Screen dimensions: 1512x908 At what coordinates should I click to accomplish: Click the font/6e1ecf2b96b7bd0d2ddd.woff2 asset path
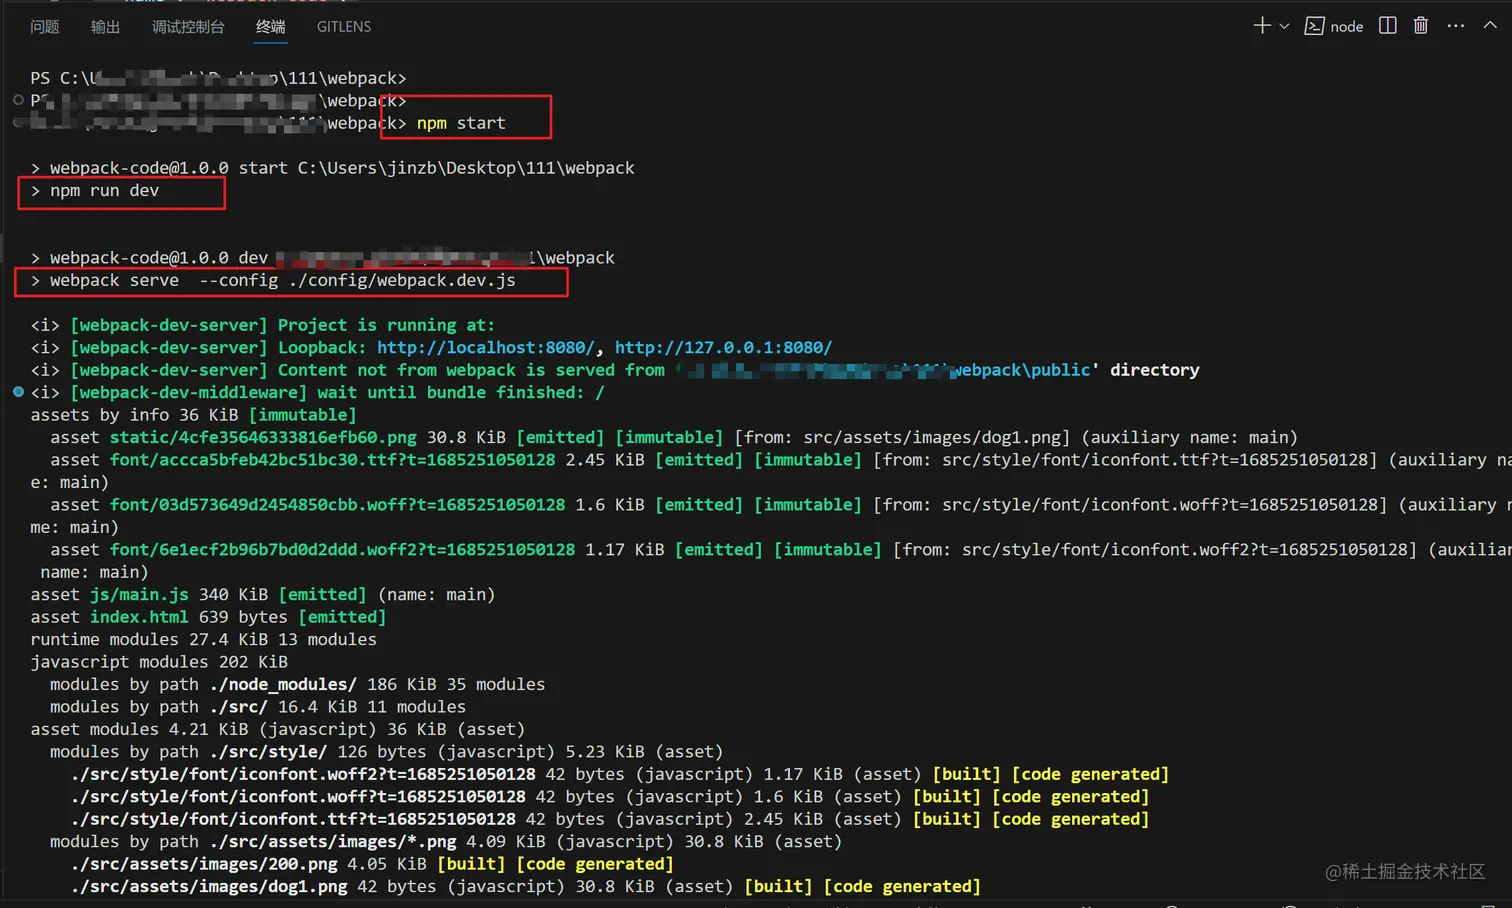point(342,550)
